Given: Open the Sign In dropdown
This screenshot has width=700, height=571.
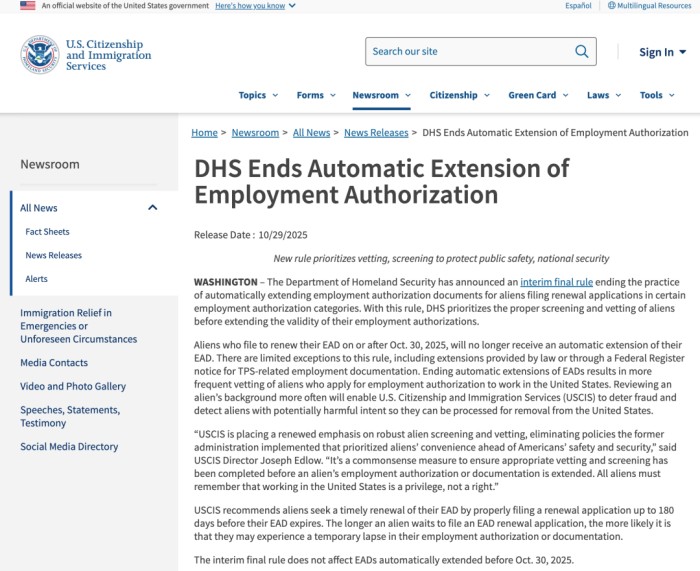Looking at the screenshot, I should (x=663, y=52).
